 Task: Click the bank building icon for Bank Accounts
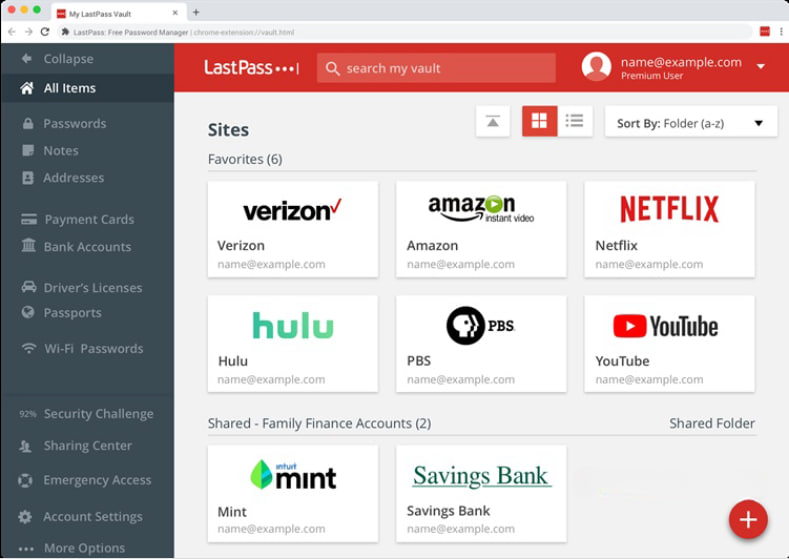[x=29, y=246]
